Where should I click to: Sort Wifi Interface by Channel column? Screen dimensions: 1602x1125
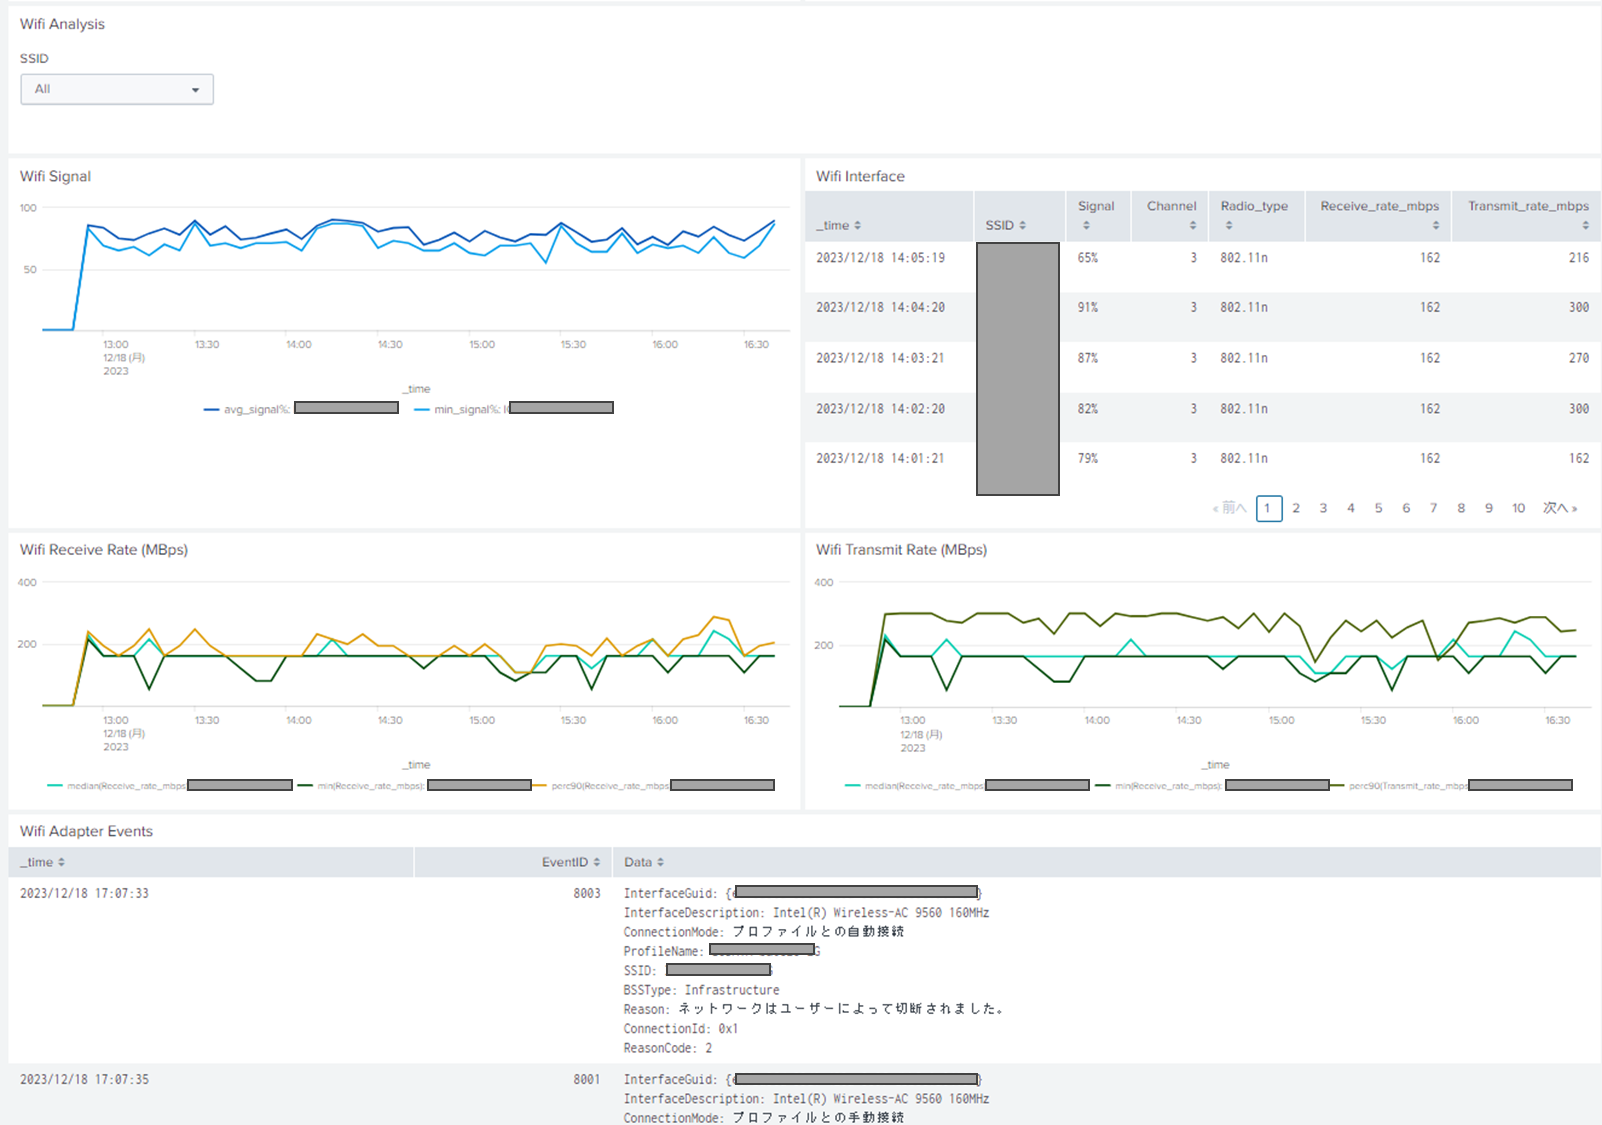[1170, 216]
